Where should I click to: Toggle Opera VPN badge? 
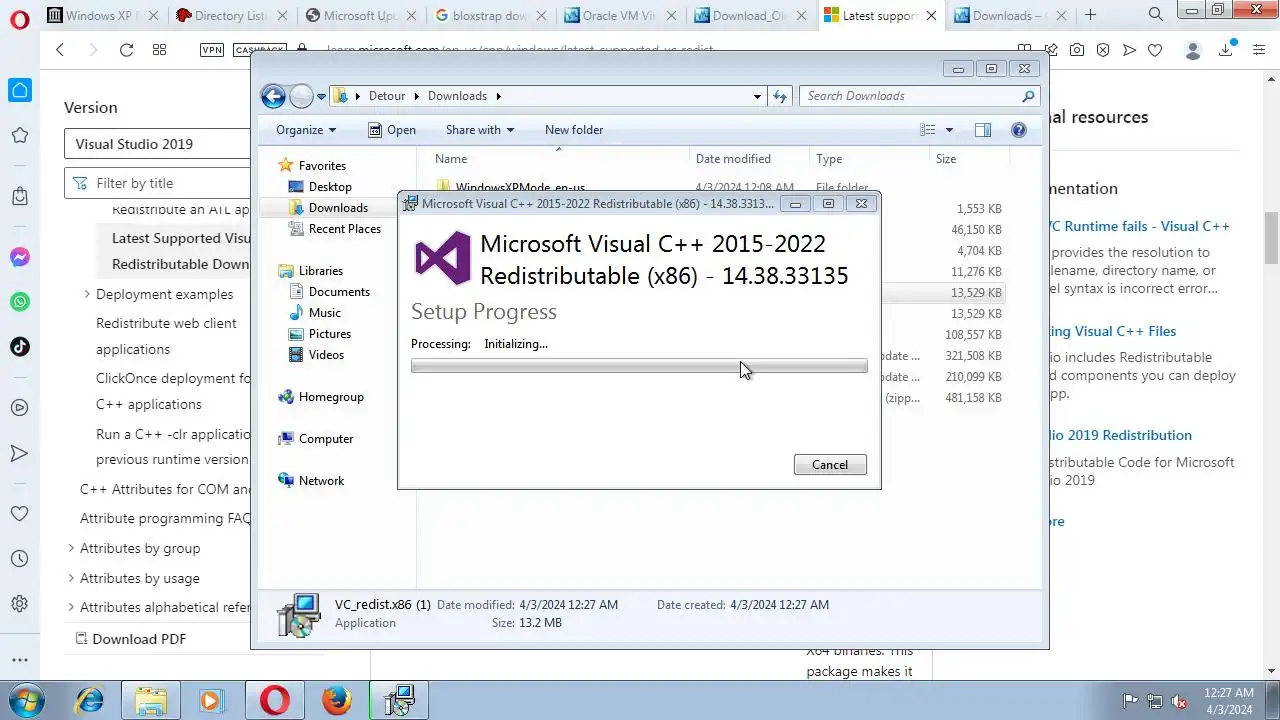pyautogui.click(x=212, y=50)
